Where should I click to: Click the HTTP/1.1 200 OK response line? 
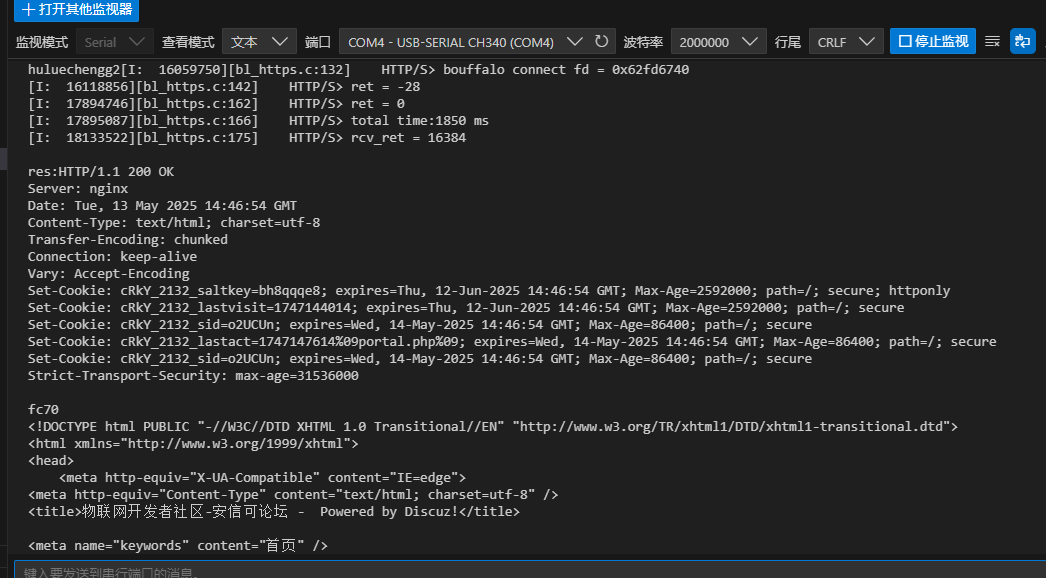tap(101, 172)
